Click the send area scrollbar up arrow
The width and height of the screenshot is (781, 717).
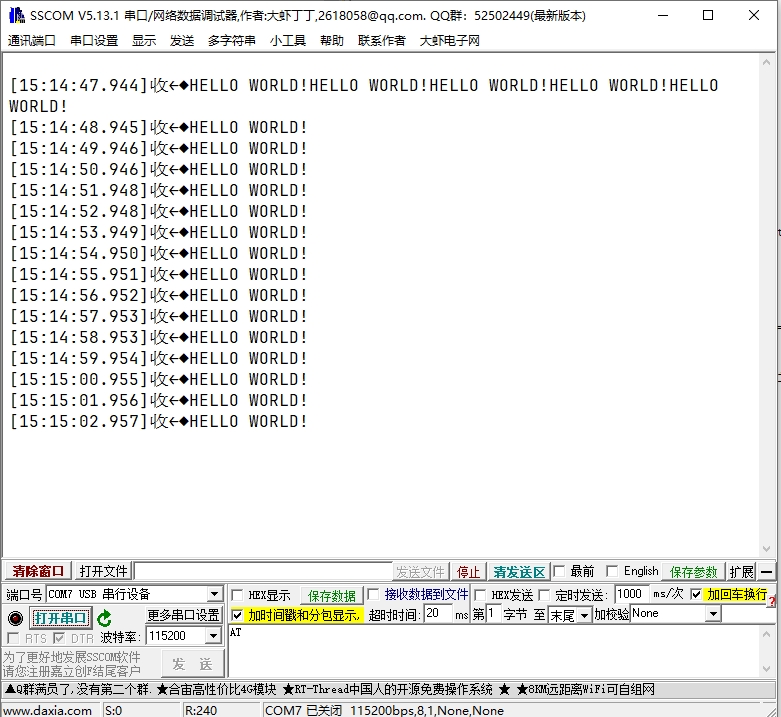point(767,634)
